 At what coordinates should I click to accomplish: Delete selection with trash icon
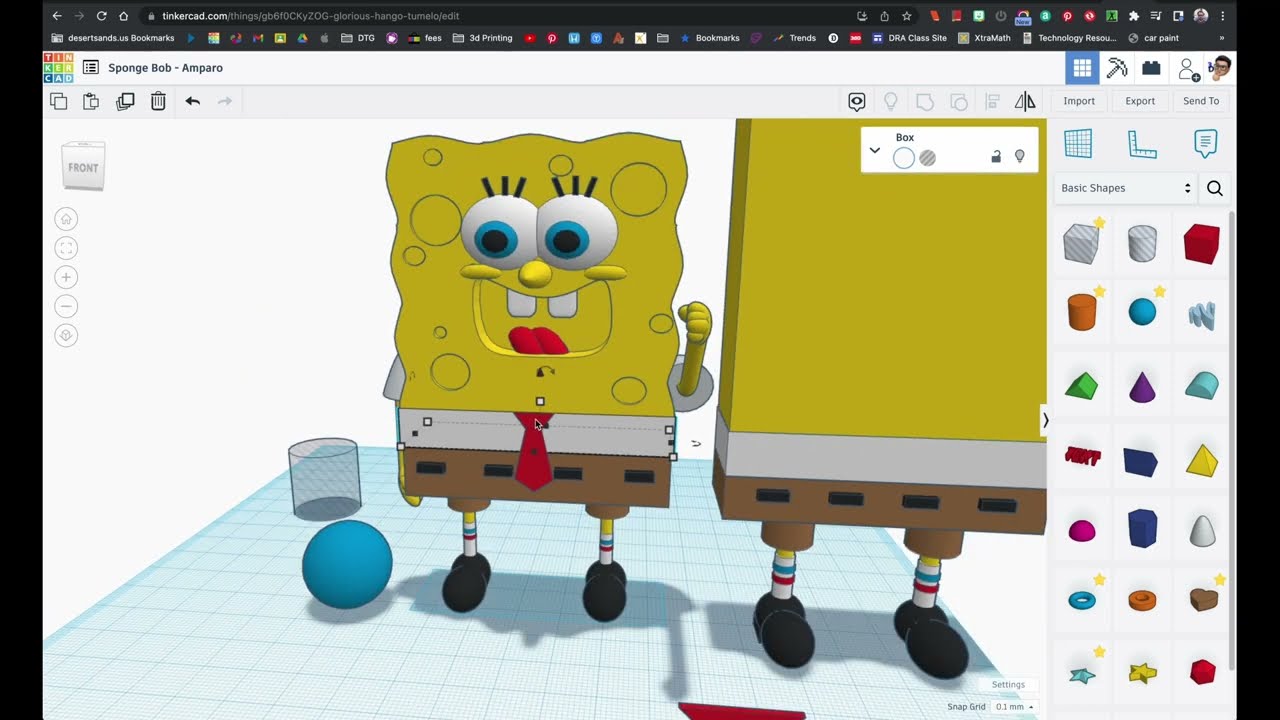(158, 101)
